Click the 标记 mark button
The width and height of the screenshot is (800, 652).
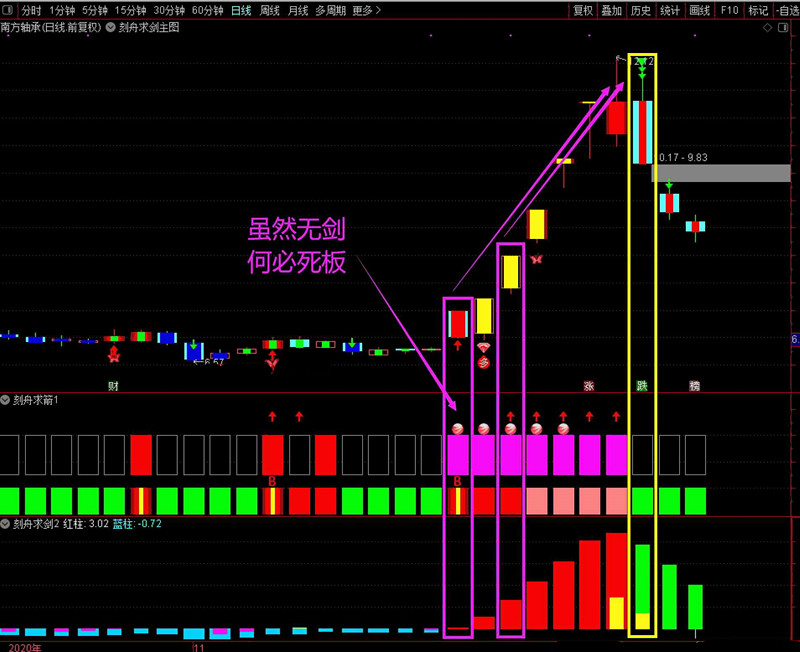click(758, 10)
